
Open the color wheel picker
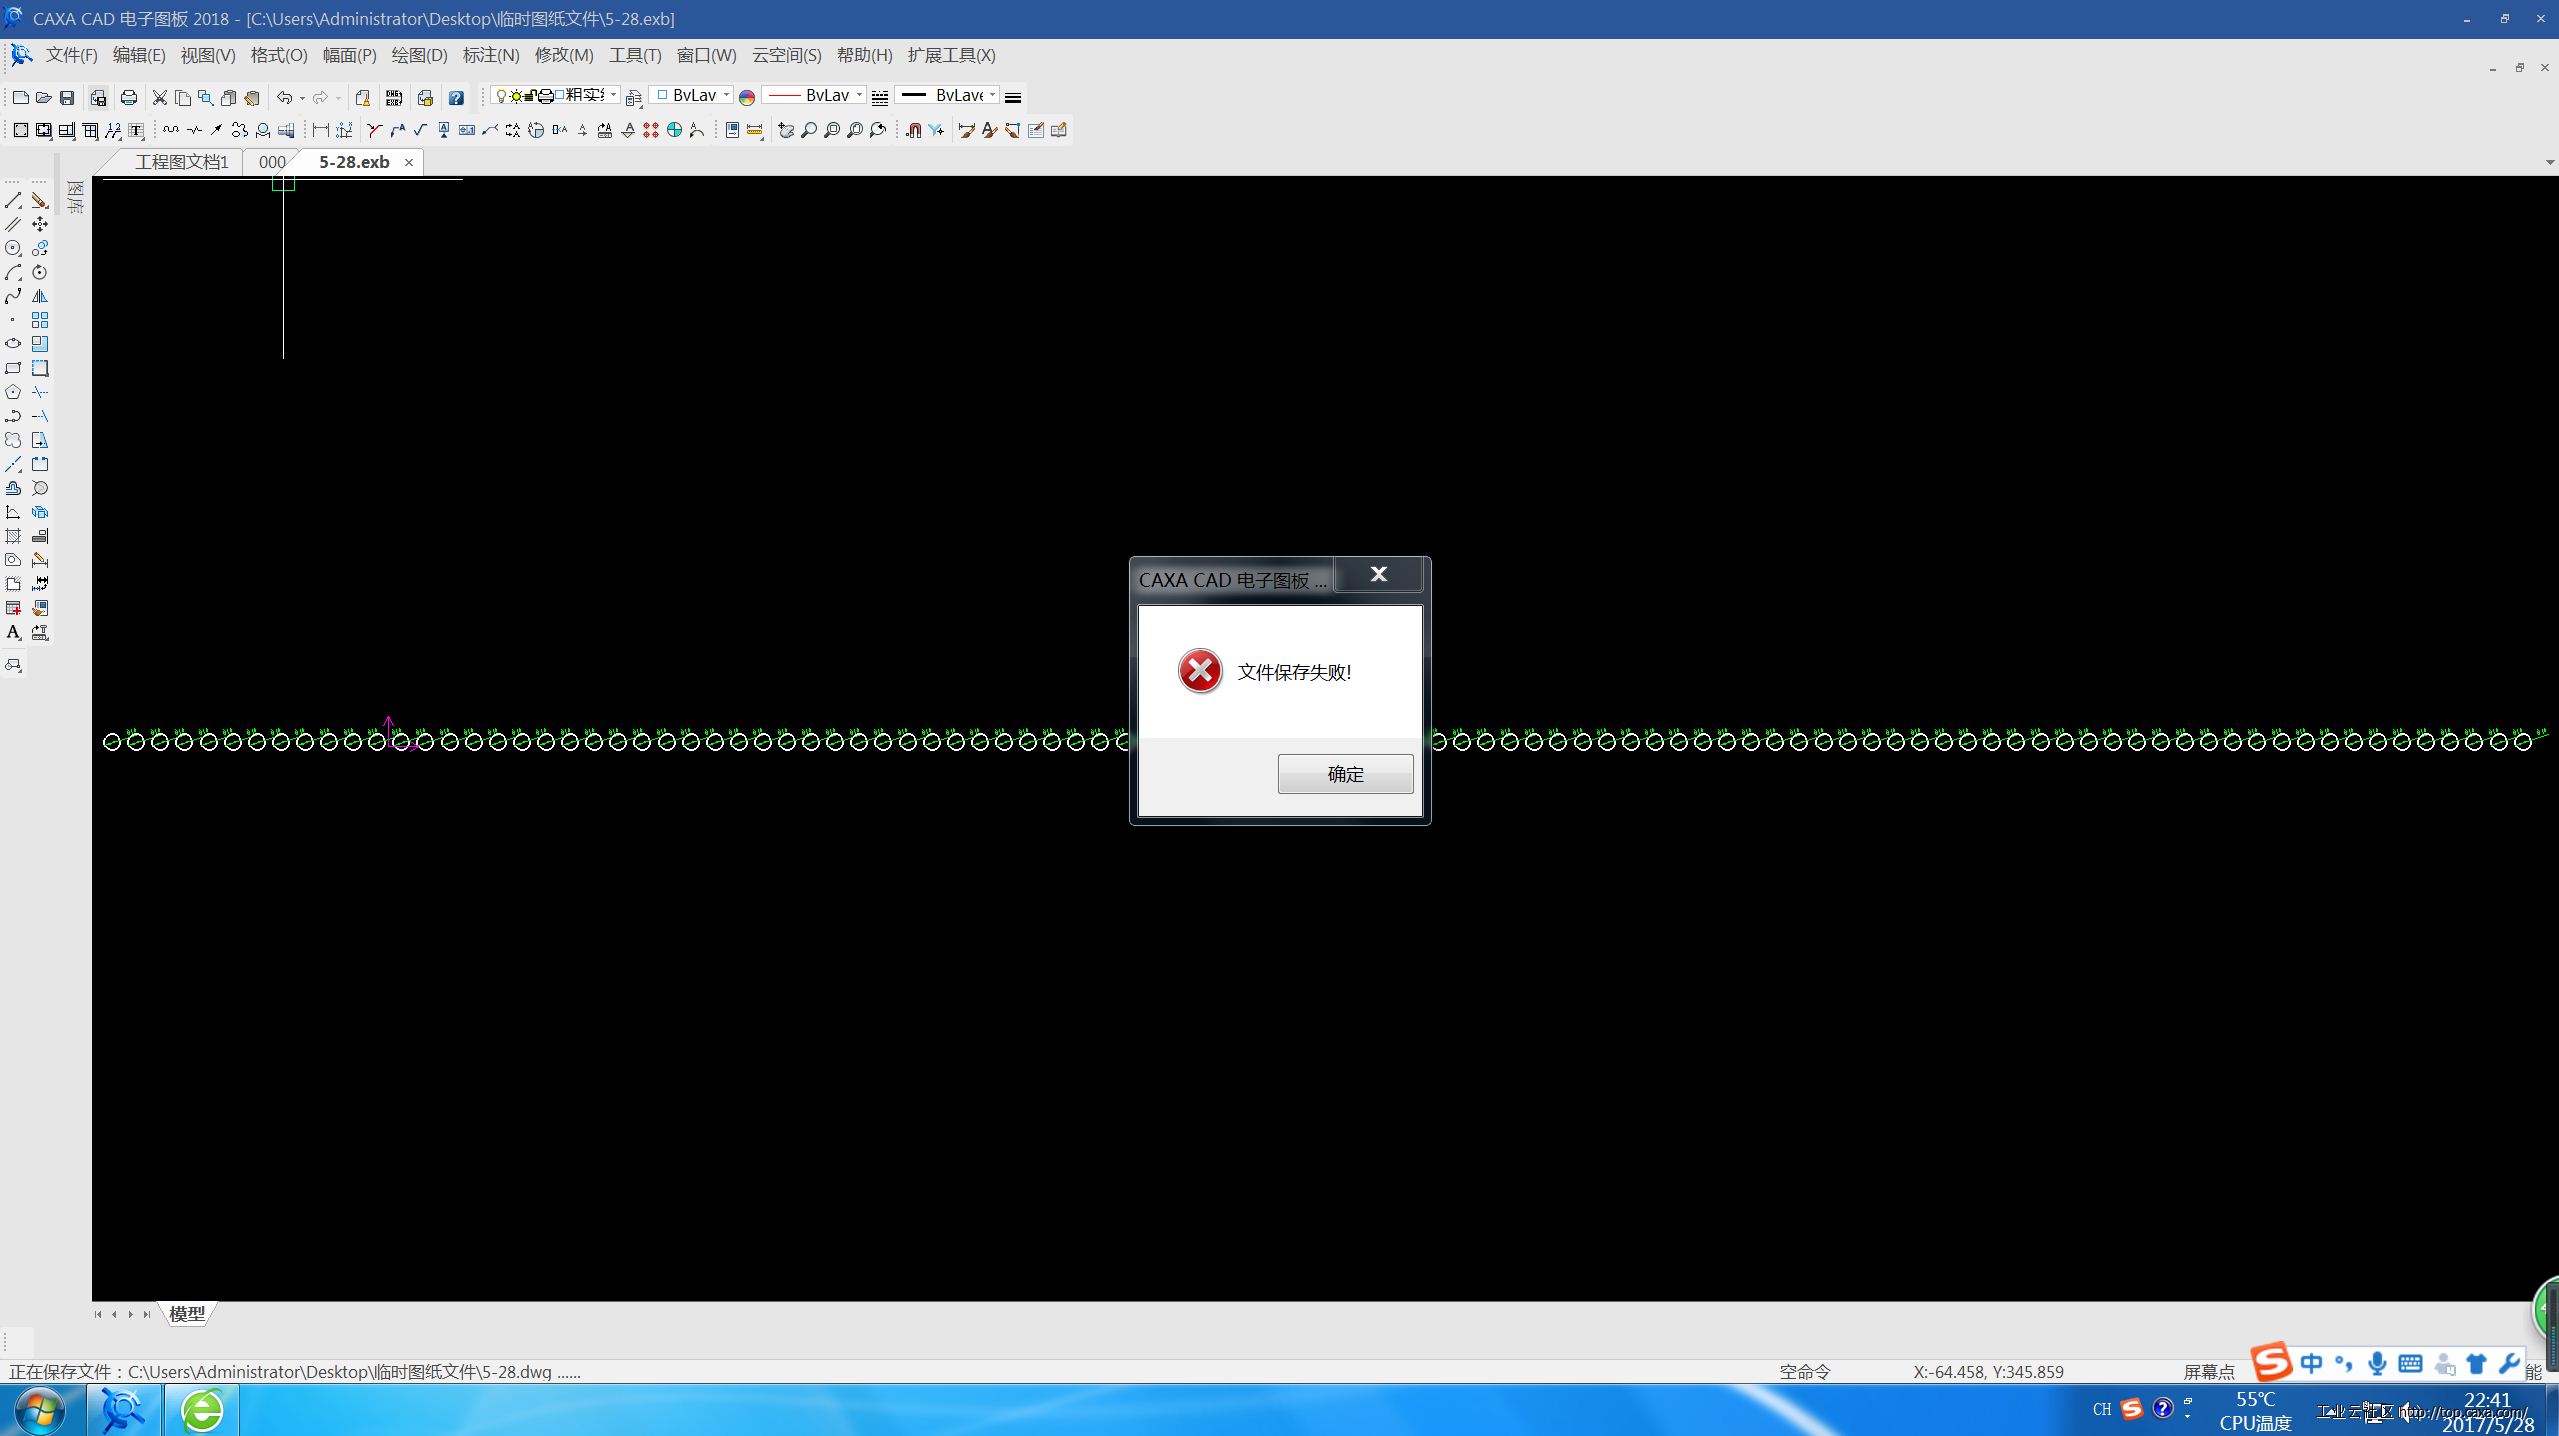pyautogui.click(x=747, y=97)
